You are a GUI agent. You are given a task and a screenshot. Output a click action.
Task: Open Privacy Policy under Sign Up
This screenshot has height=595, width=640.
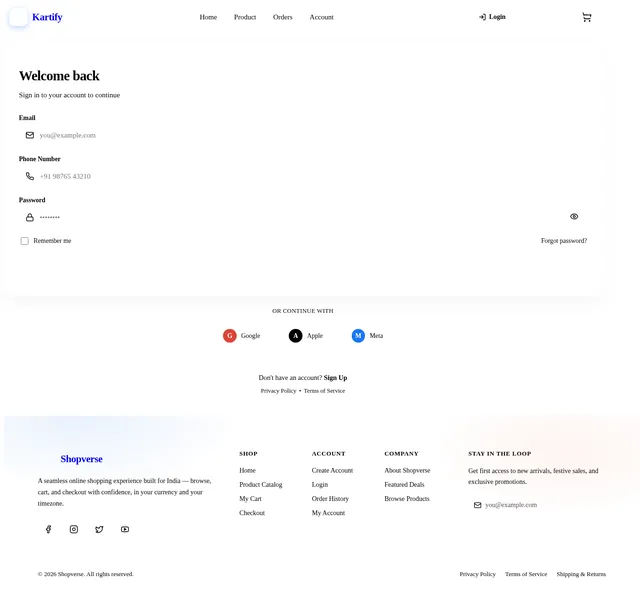[x=278, y=391]
